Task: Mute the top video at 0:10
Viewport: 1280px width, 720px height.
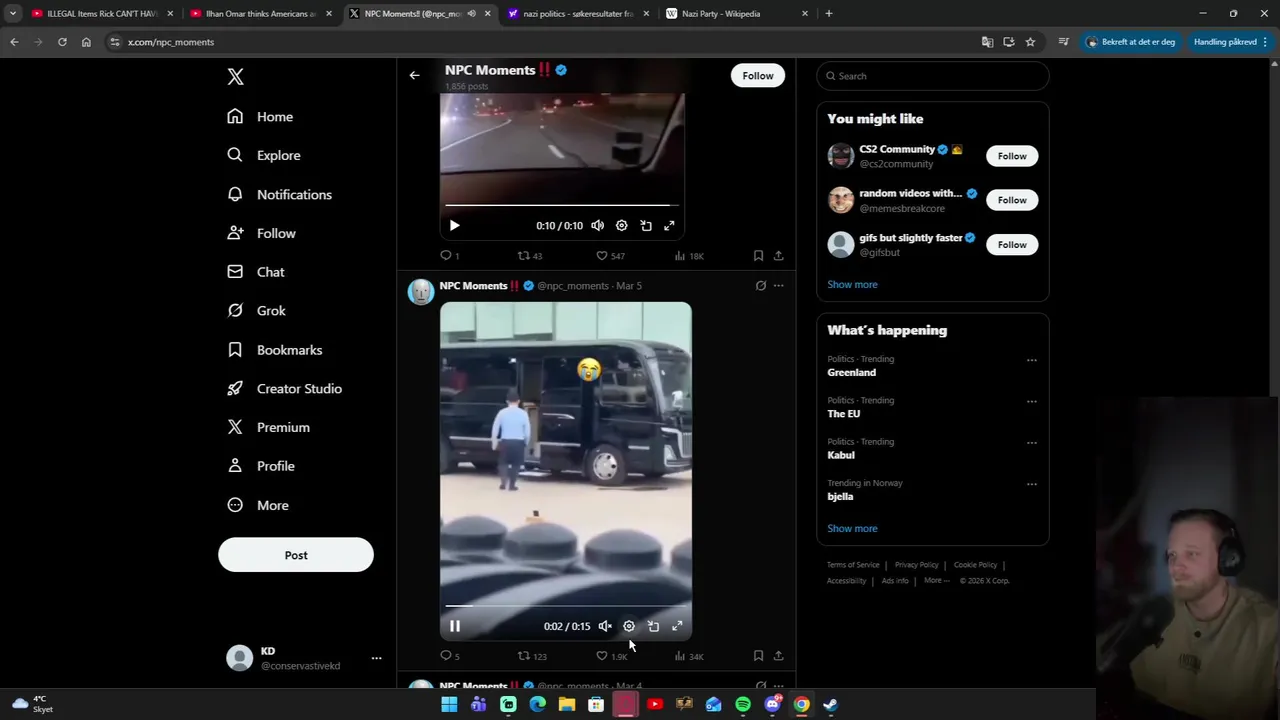Action: [x=597, y=226]
